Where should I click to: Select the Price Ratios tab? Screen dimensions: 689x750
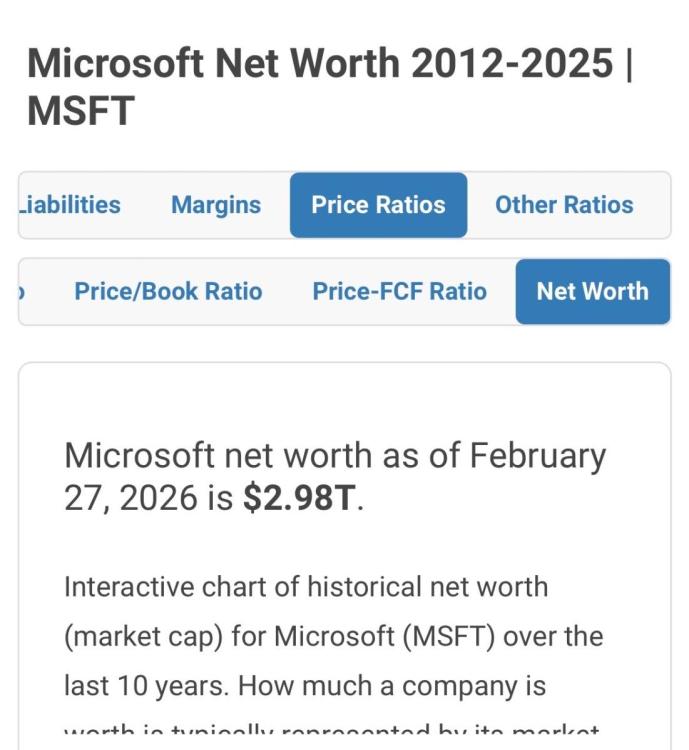click(378, 205)
